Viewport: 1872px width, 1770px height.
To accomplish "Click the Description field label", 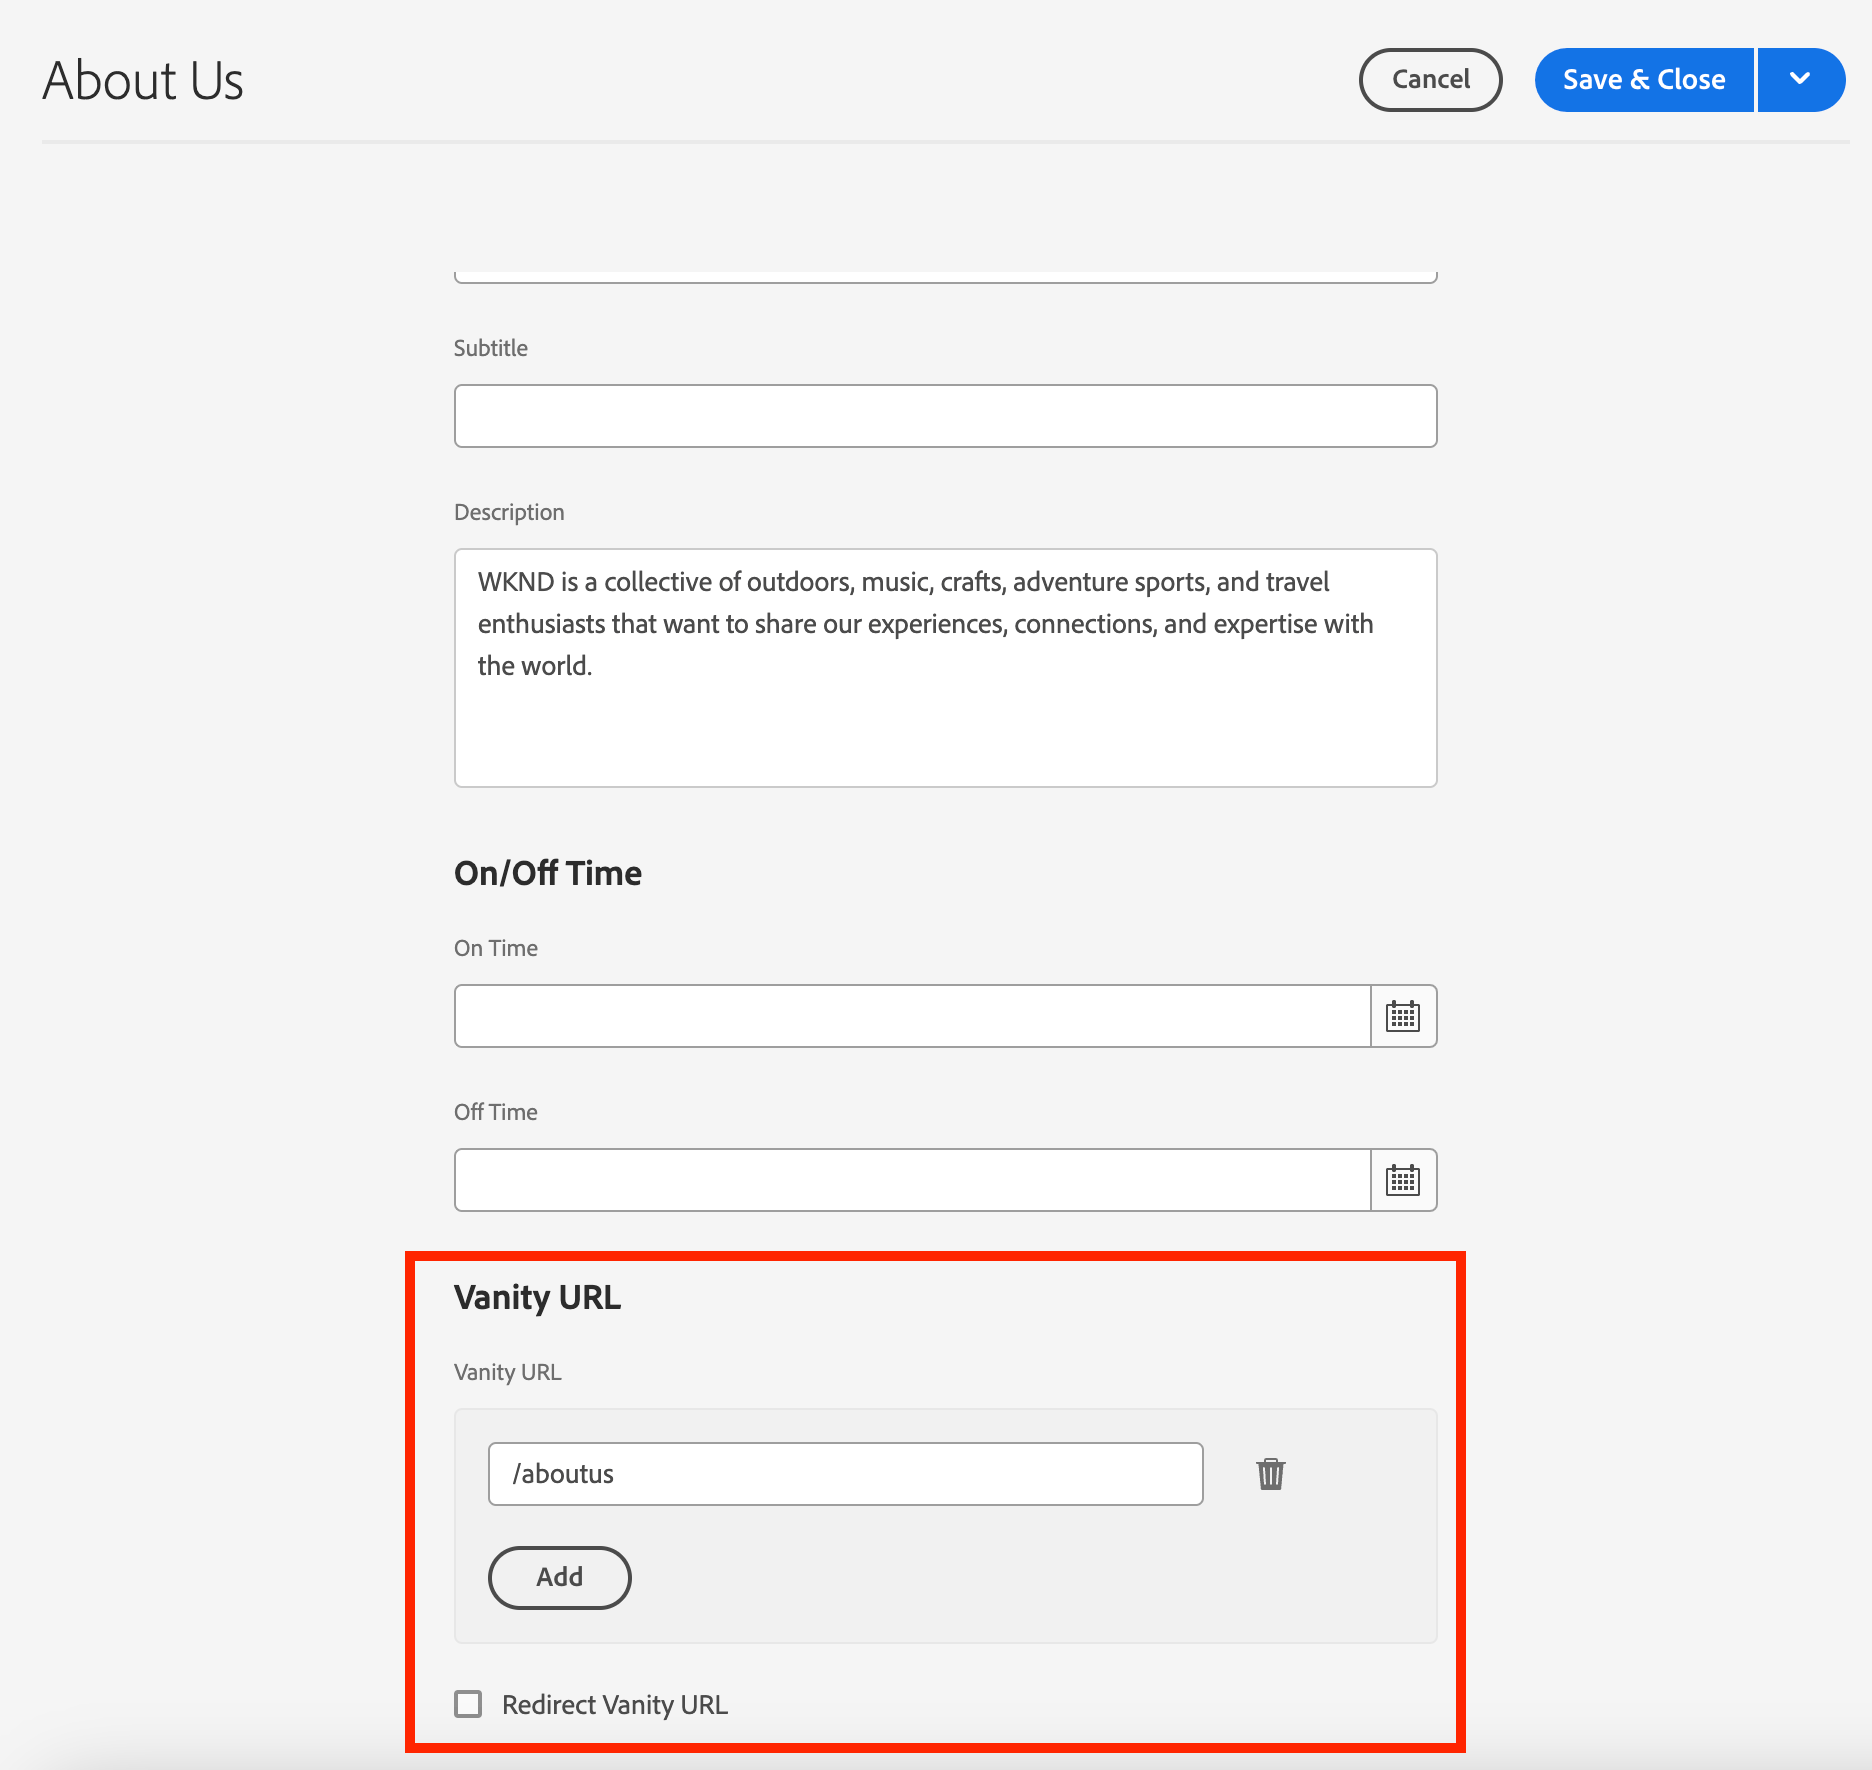I will click(x=509, y=511).
